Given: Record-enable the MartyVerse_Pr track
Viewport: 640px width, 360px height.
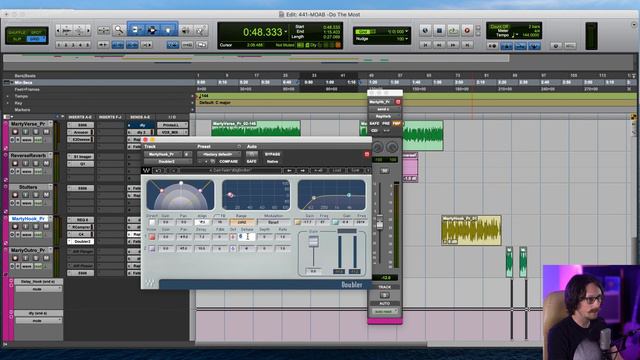Looking at the screenshot, I should [16, 132].
